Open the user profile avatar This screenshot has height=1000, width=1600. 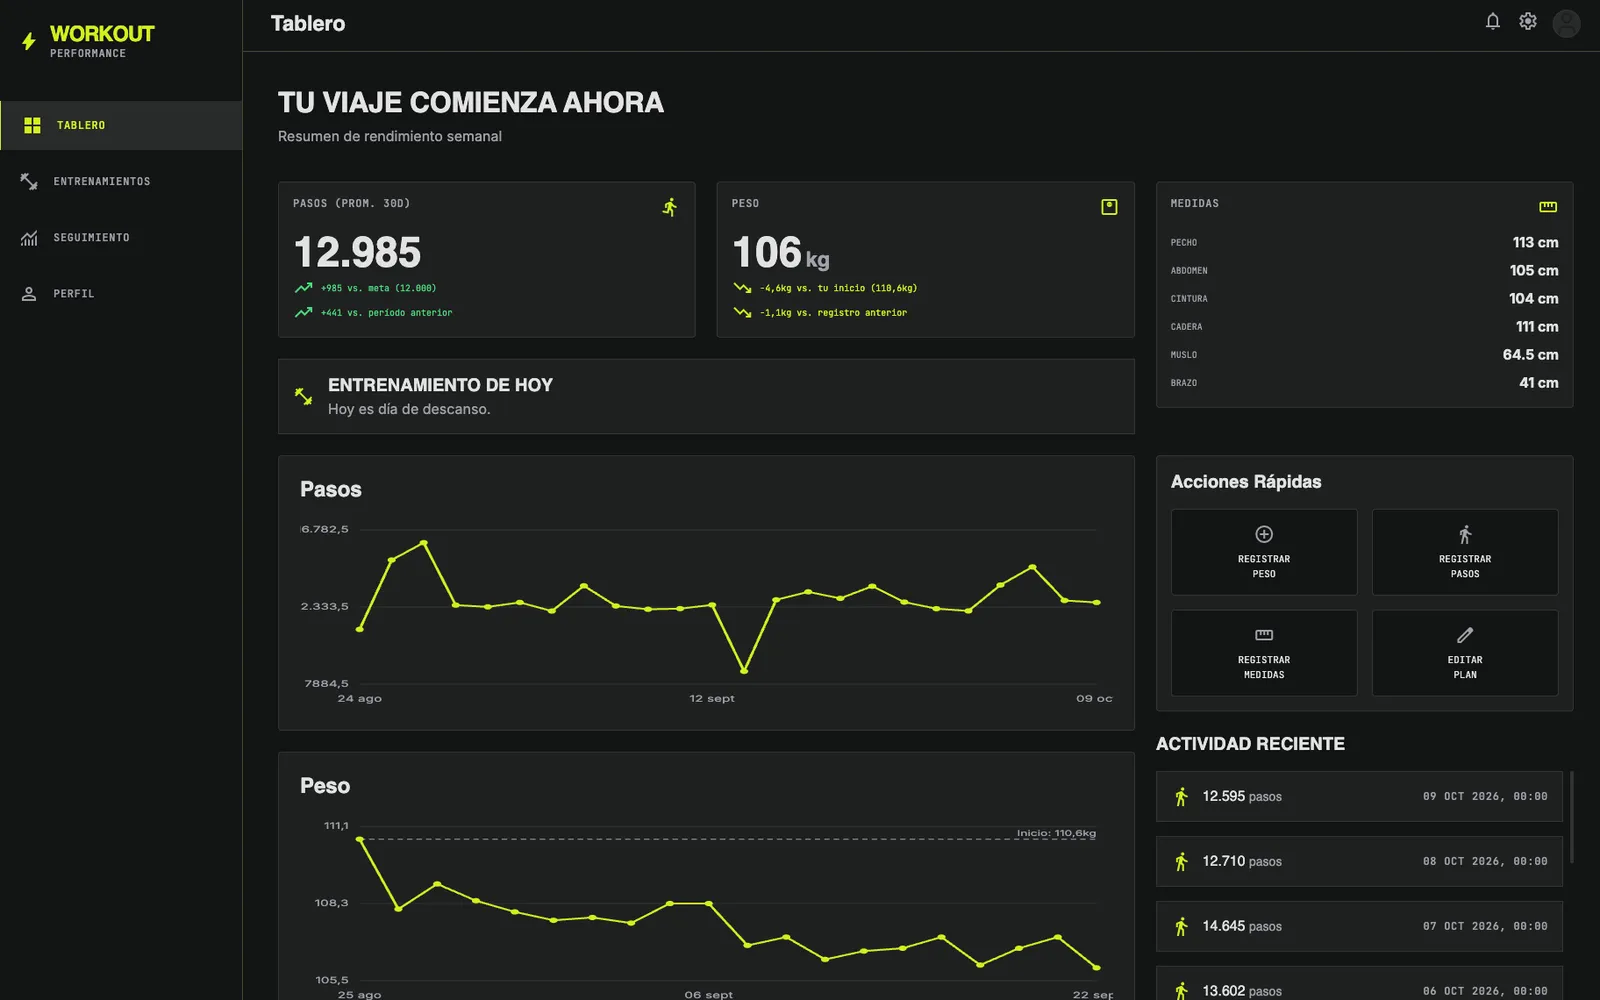[1566, 23]
